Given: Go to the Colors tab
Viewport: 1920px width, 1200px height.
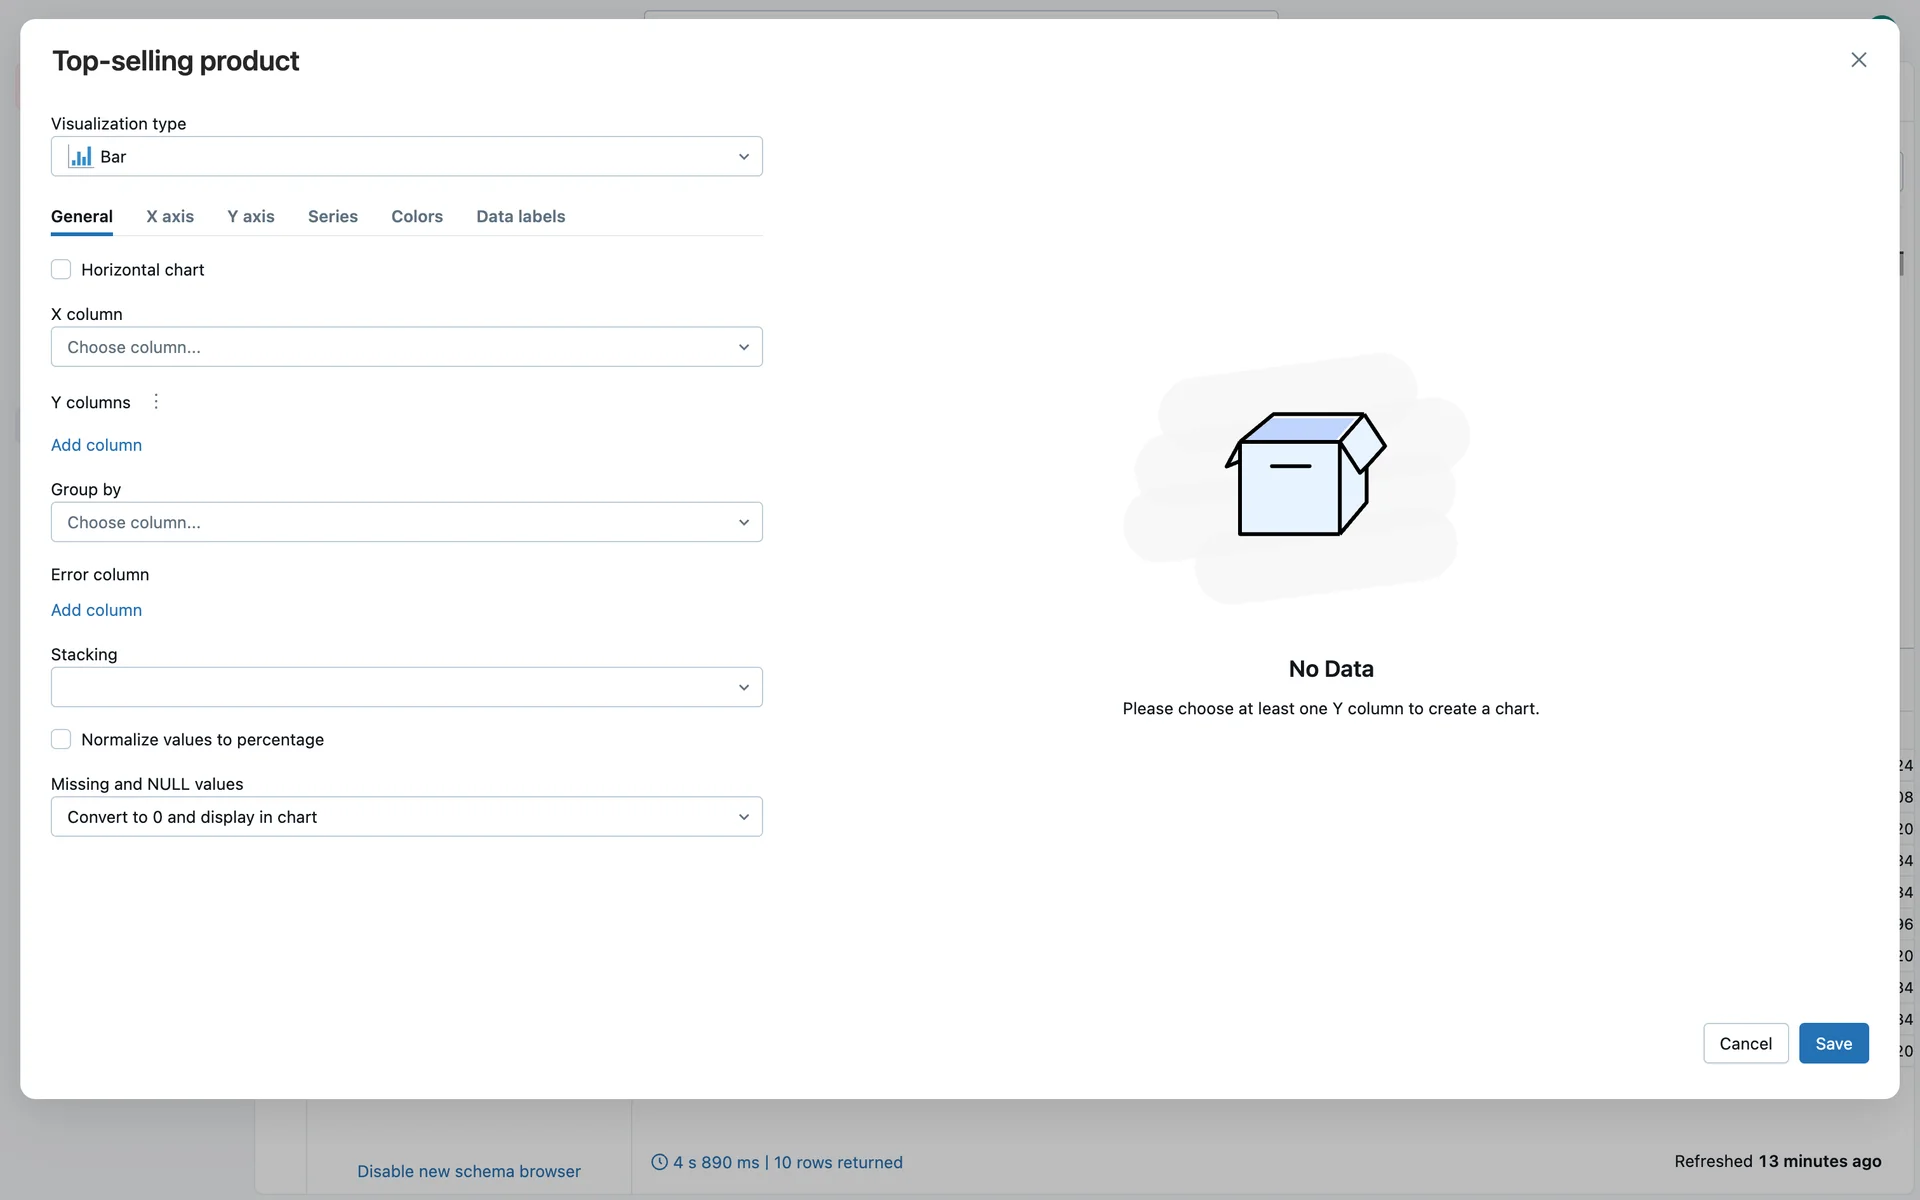Looking at the screenshot, I should tap(416, 216).
